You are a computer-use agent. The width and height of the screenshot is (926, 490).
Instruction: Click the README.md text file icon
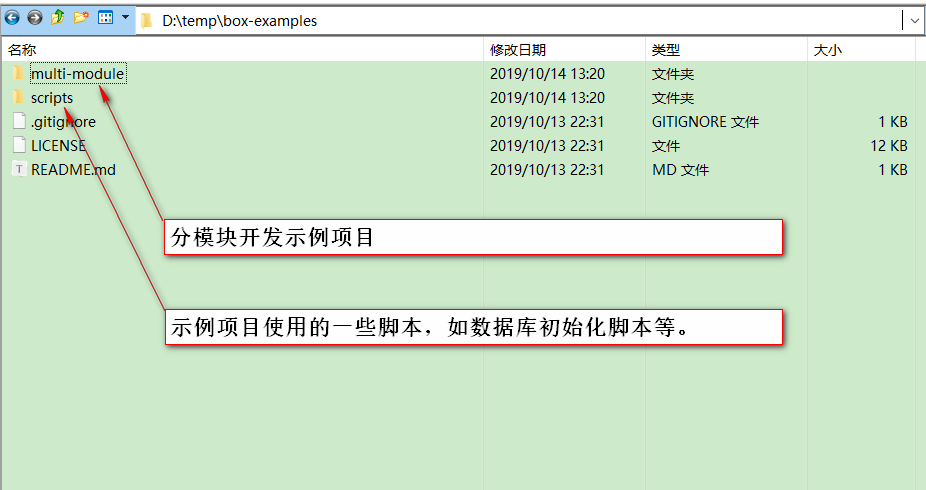click(x=19, y=169)
